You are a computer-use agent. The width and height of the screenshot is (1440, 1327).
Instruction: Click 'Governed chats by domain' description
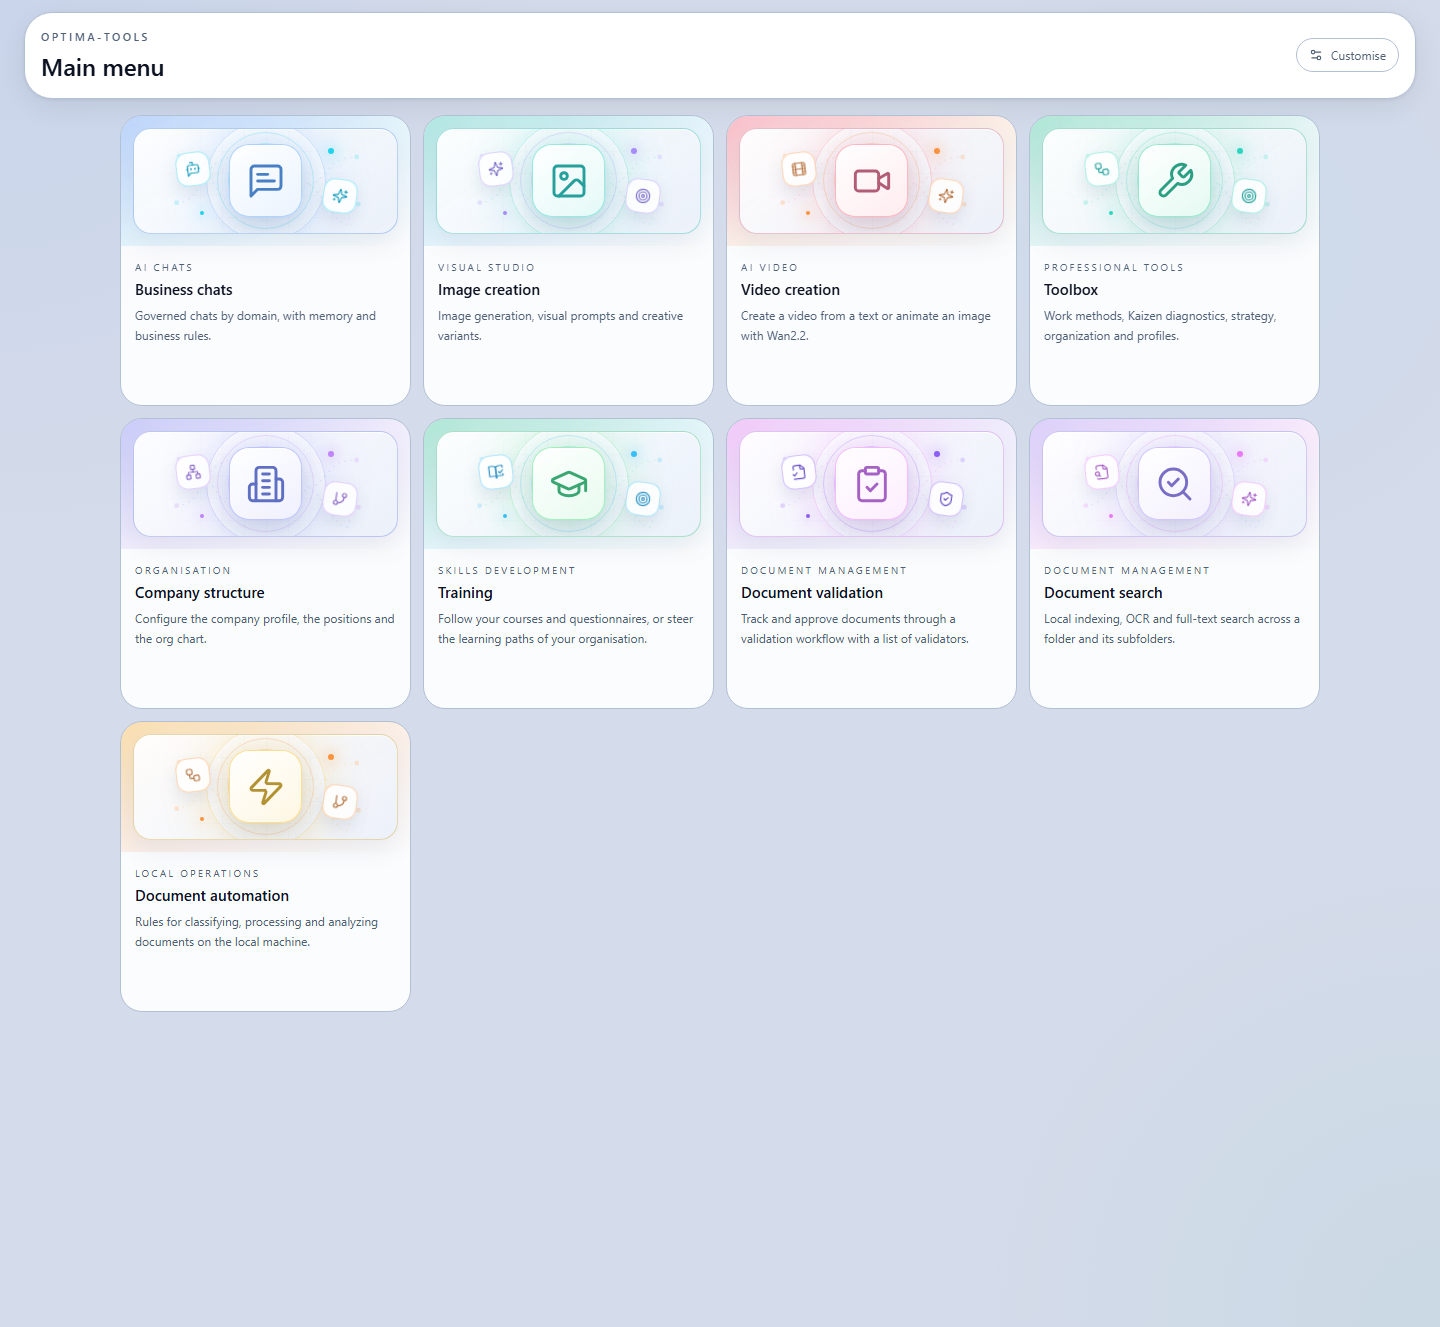point(256,326)
